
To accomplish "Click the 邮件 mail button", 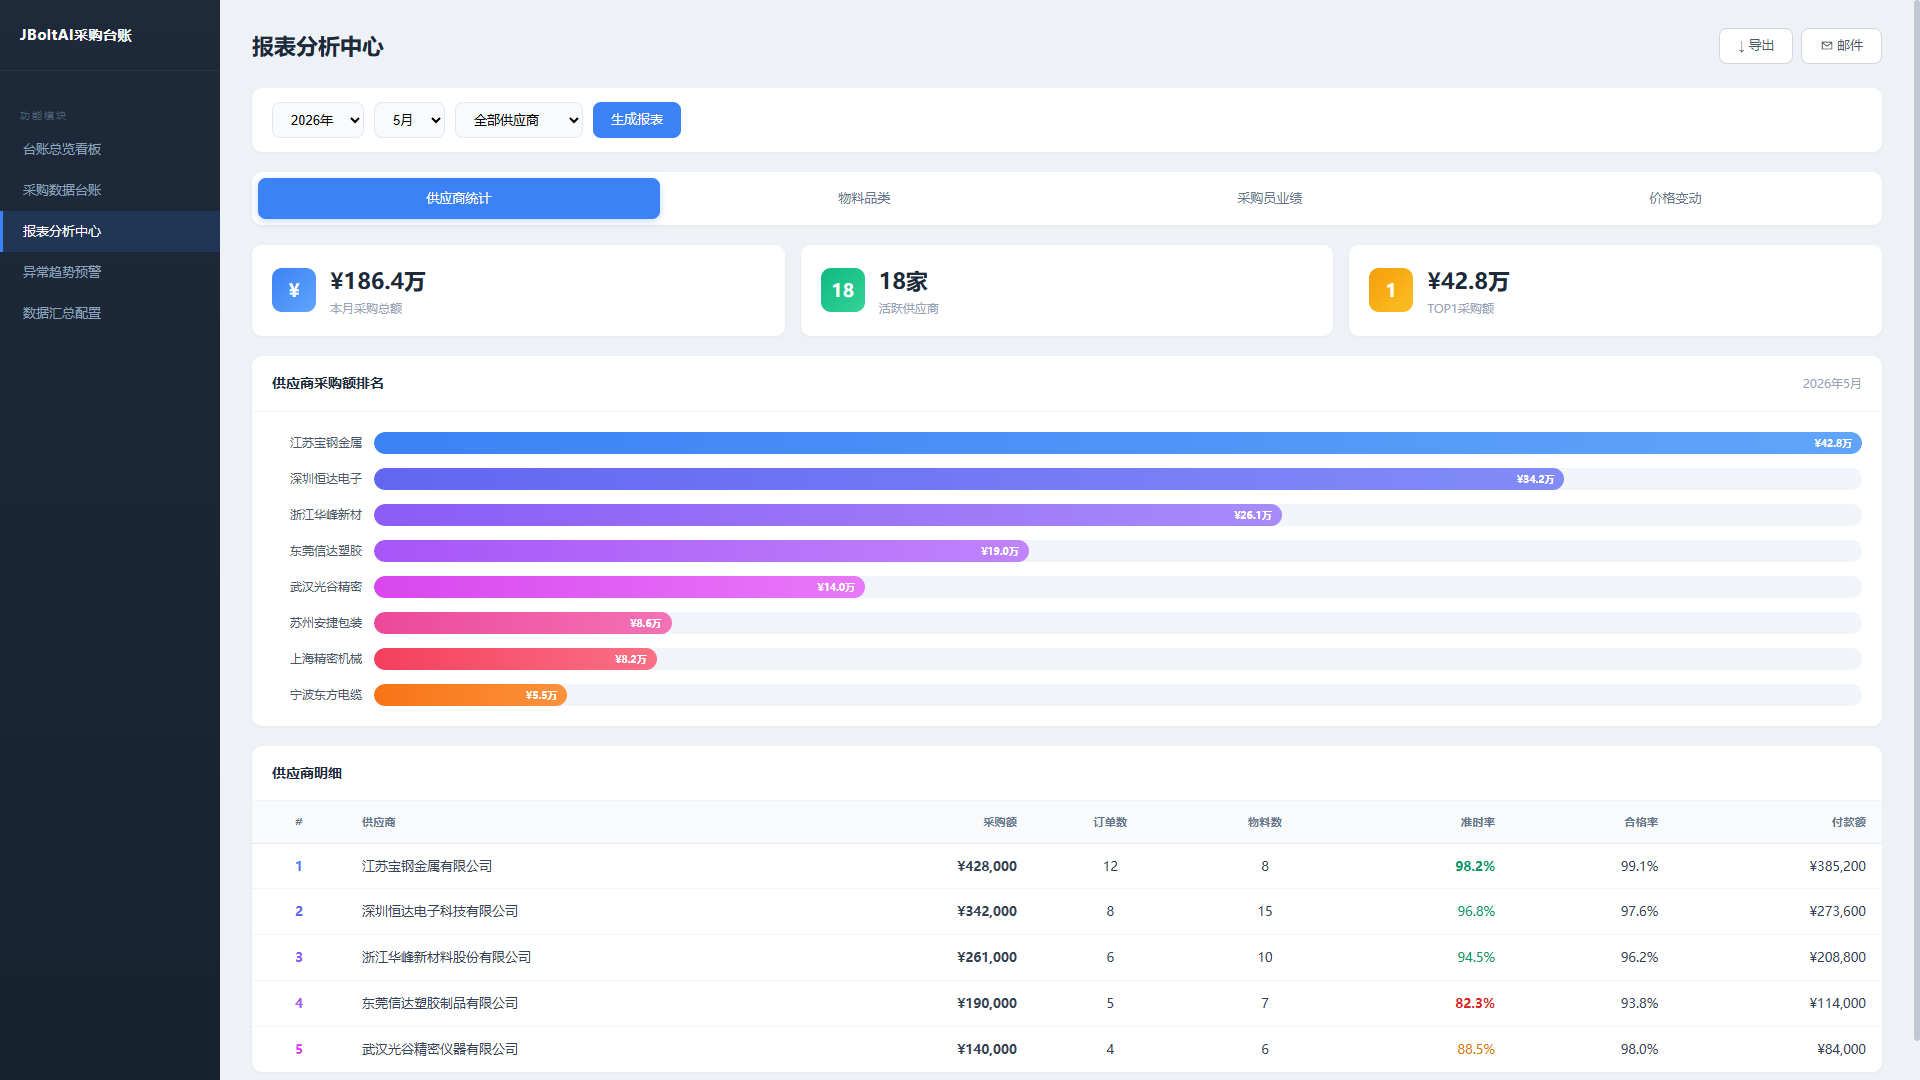I will coord(1841,46).
